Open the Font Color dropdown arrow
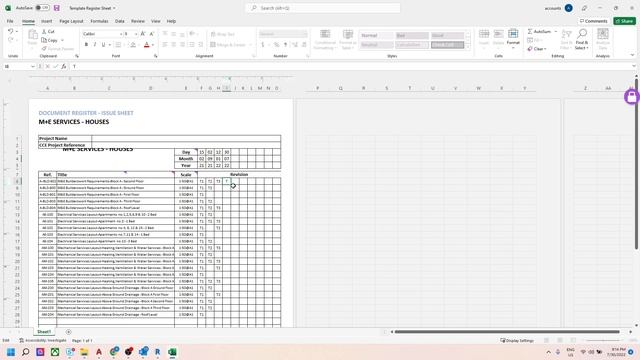This screenshot has width=640, height=360. point(153,44)
